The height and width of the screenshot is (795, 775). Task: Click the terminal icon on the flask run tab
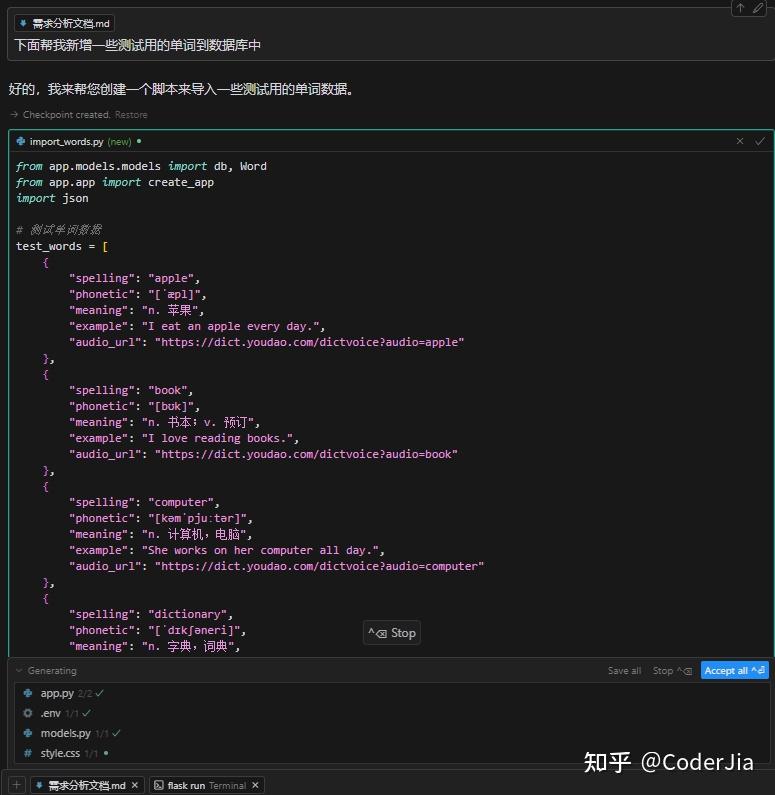pos(159,785)
